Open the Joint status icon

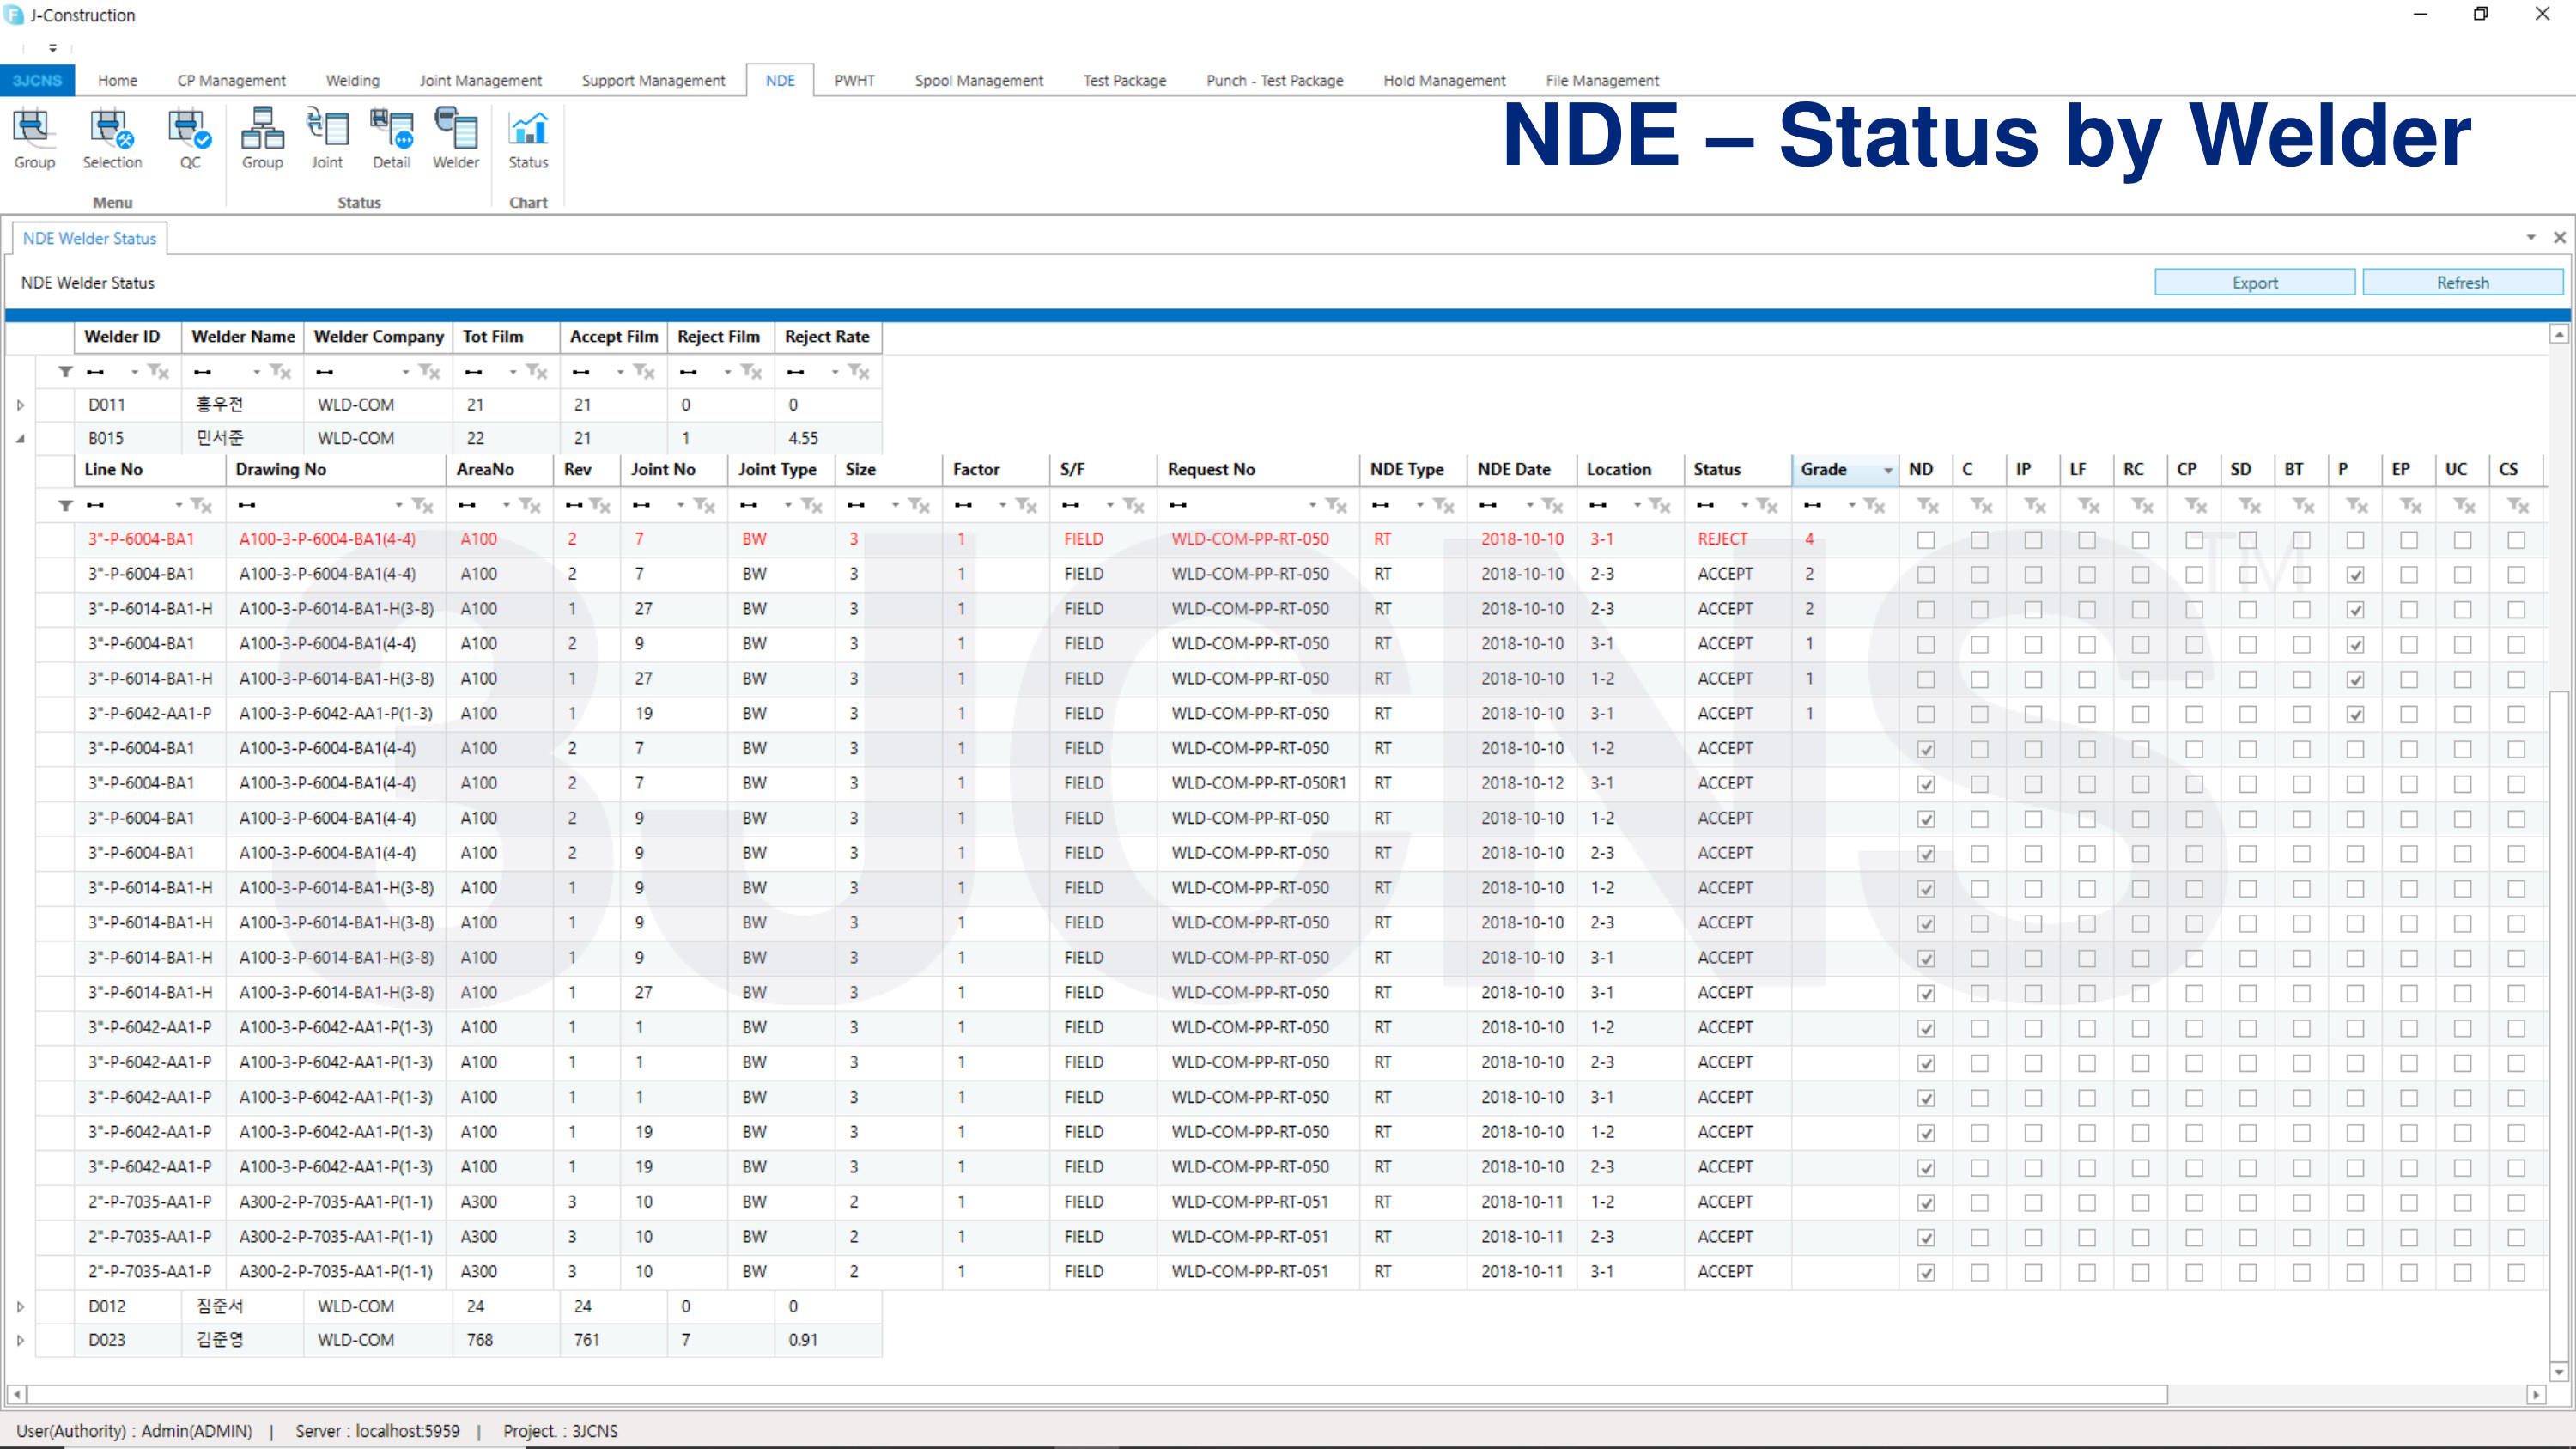pos(327,139)
